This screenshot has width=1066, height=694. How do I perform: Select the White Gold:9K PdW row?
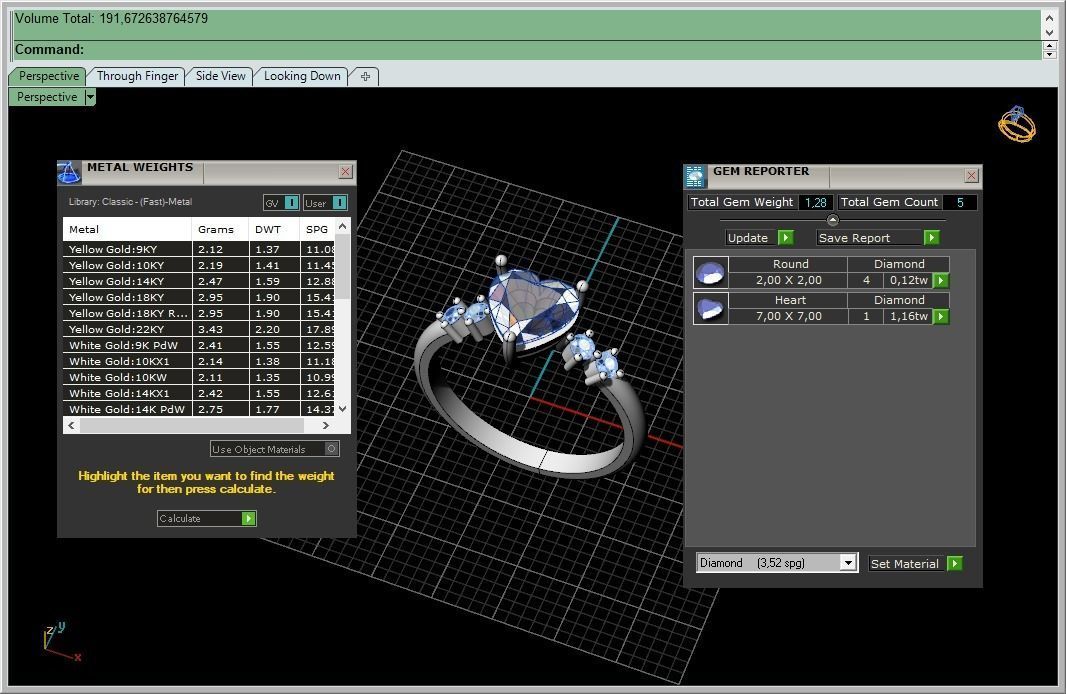(199, 345)
